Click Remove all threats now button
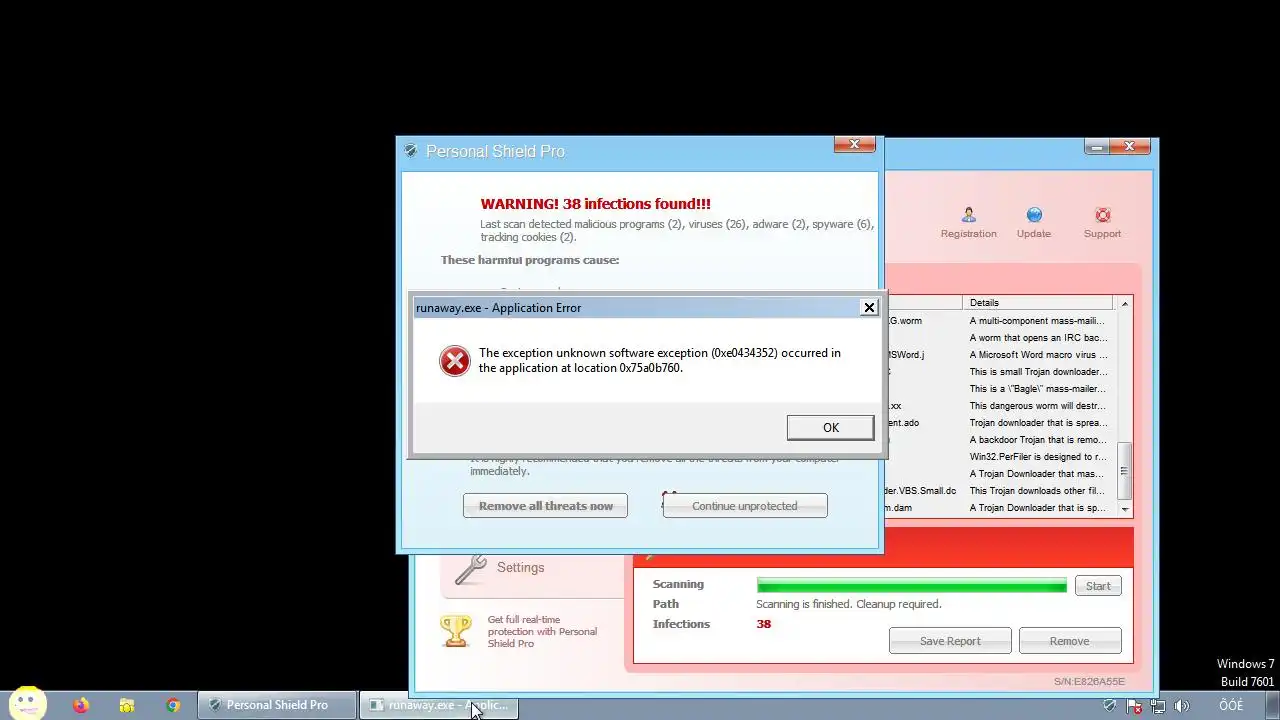Viewport: 1280px width, 720px height. tap(545, 506)
